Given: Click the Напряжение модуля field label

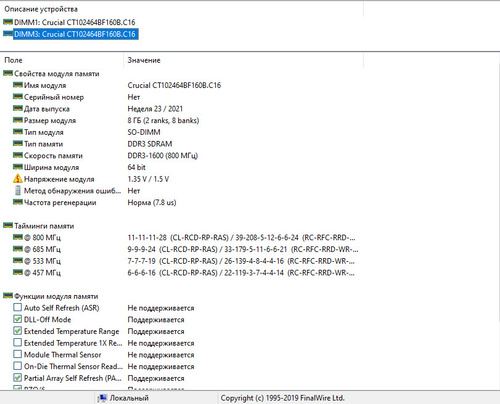Looking at the screenshot, I should click(x=59, y=179).
